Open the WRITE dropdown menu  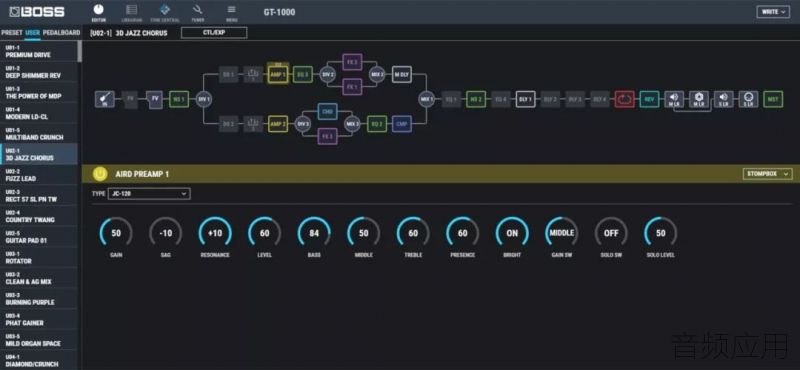click(773, 12)
